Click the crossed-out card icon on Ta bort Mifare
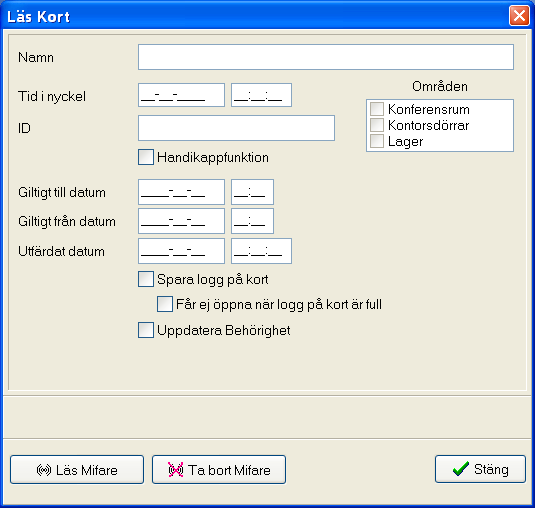The image size is (535, 508). tap(176, 470)
